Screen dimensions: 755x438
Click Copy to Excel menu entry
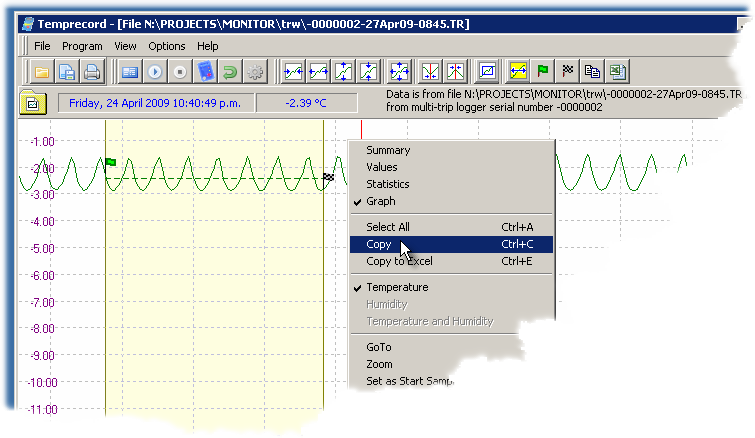451,261
